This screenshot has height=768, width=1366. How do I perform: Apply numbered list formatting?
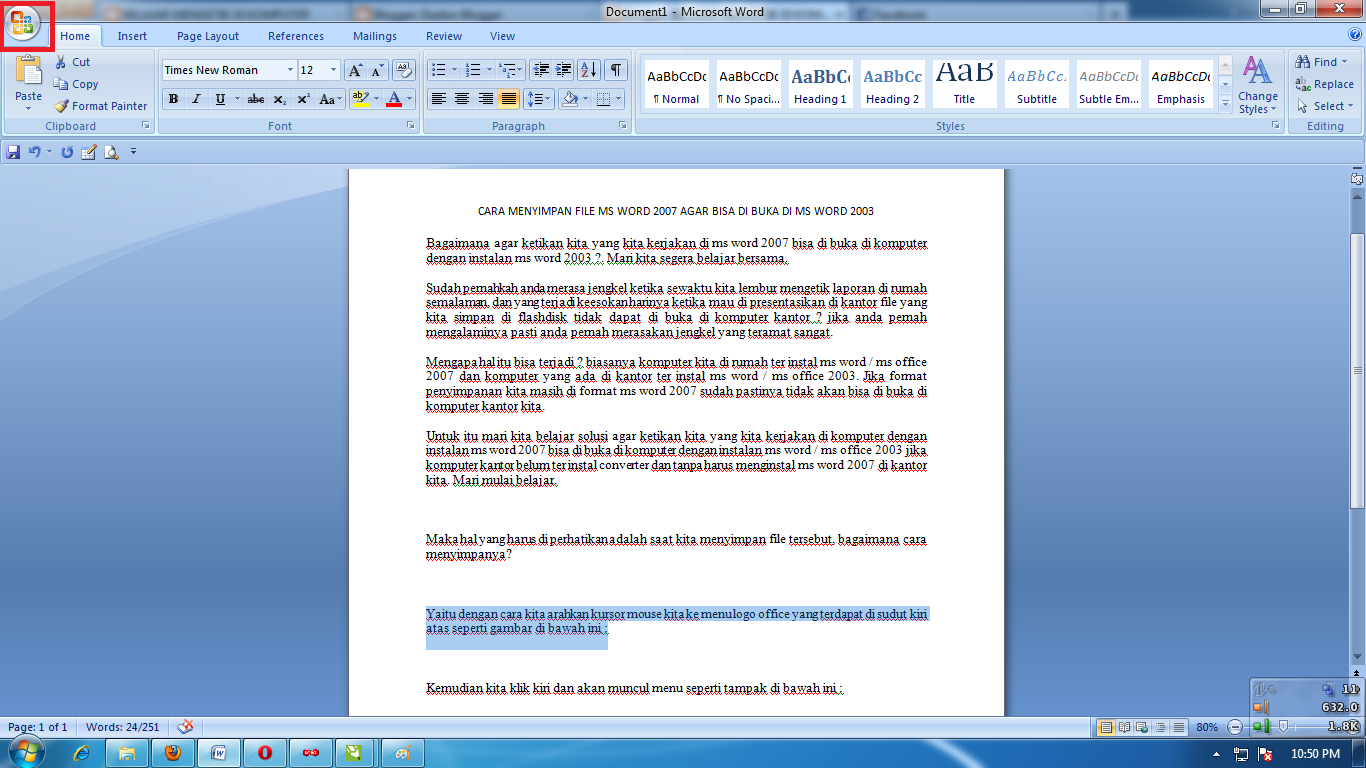point(474,70)
